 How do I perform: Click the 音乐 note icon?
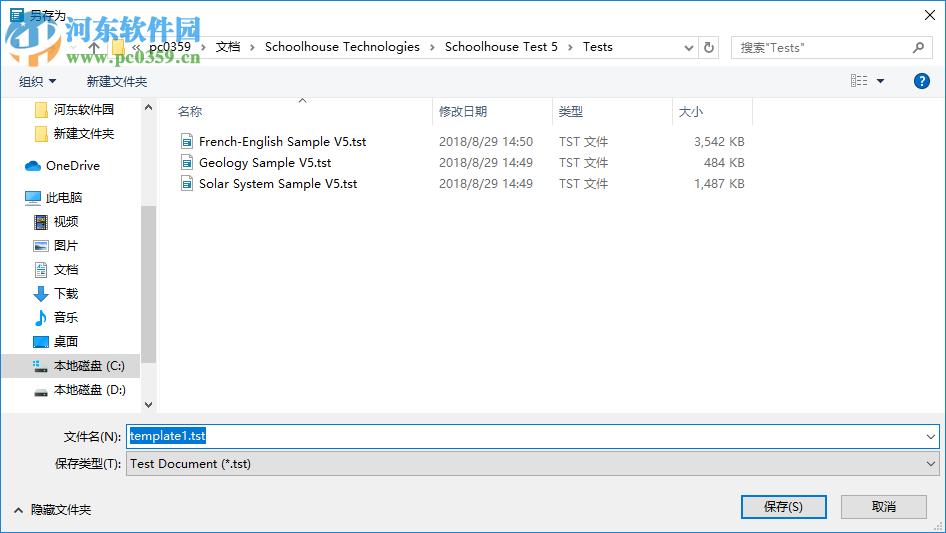point(40,318)
